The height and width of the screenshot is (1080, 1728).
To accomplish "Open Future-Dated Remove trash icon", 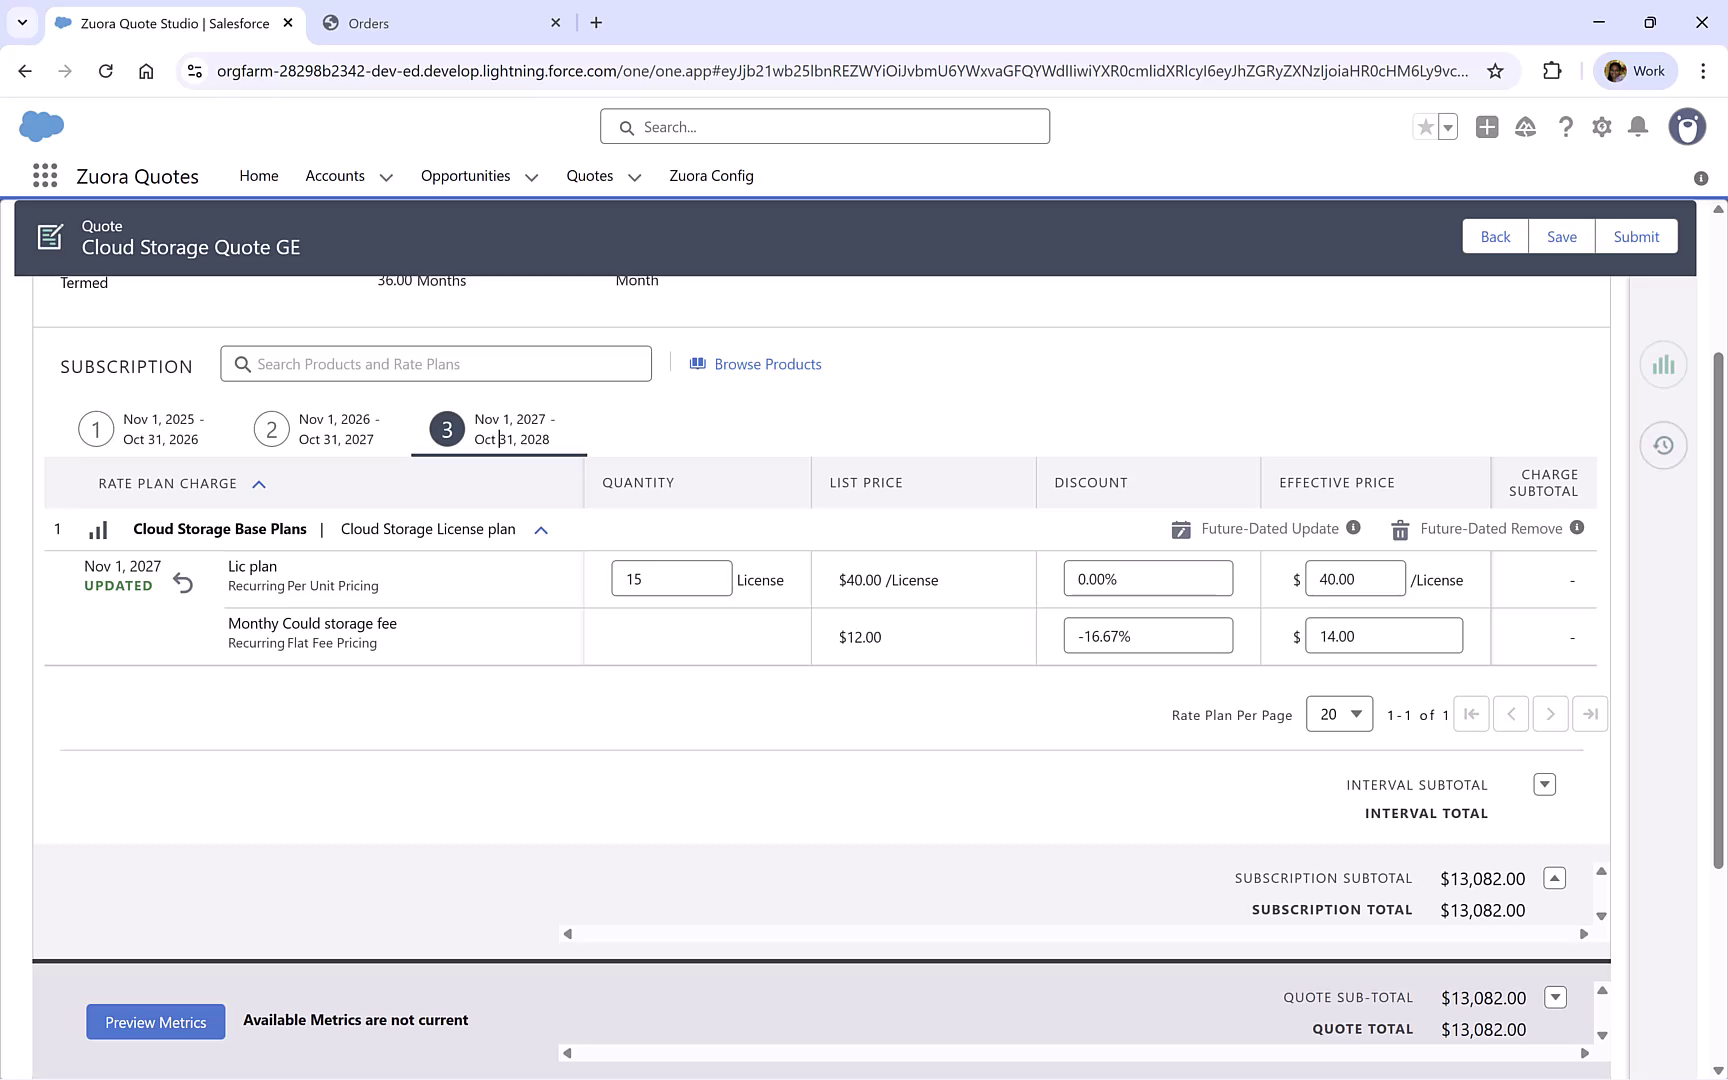I will coord(1399,529).
